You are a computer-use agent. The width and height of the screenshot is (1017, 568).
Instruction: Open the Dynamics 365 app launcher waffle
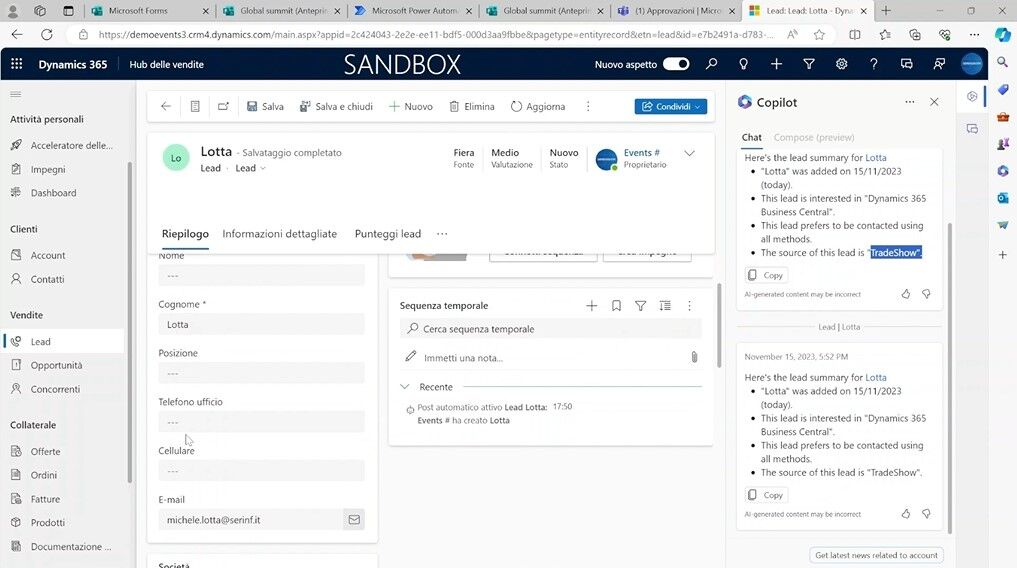coord(16,64)
